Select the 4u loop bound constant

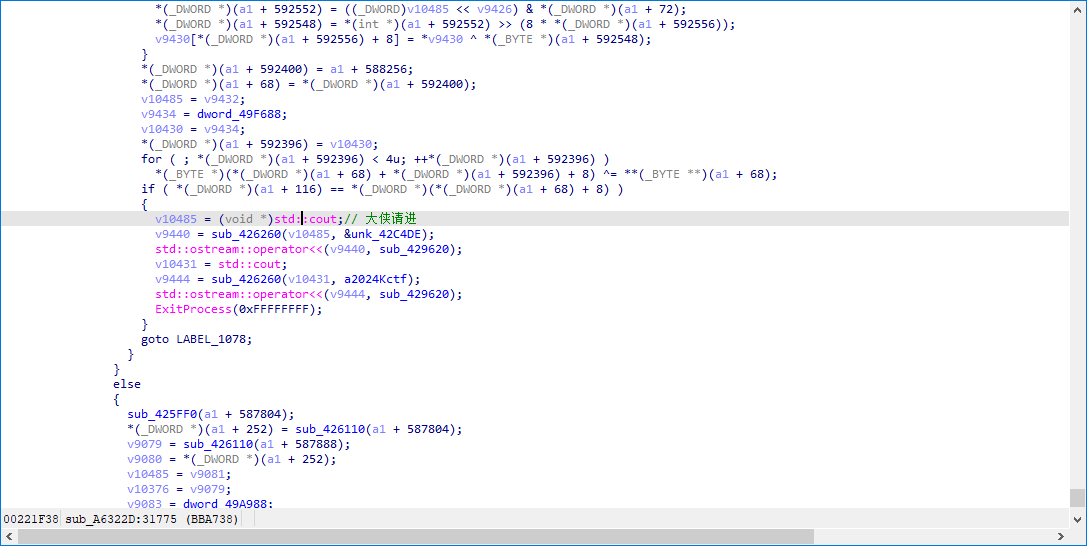[x=393, y=159]
